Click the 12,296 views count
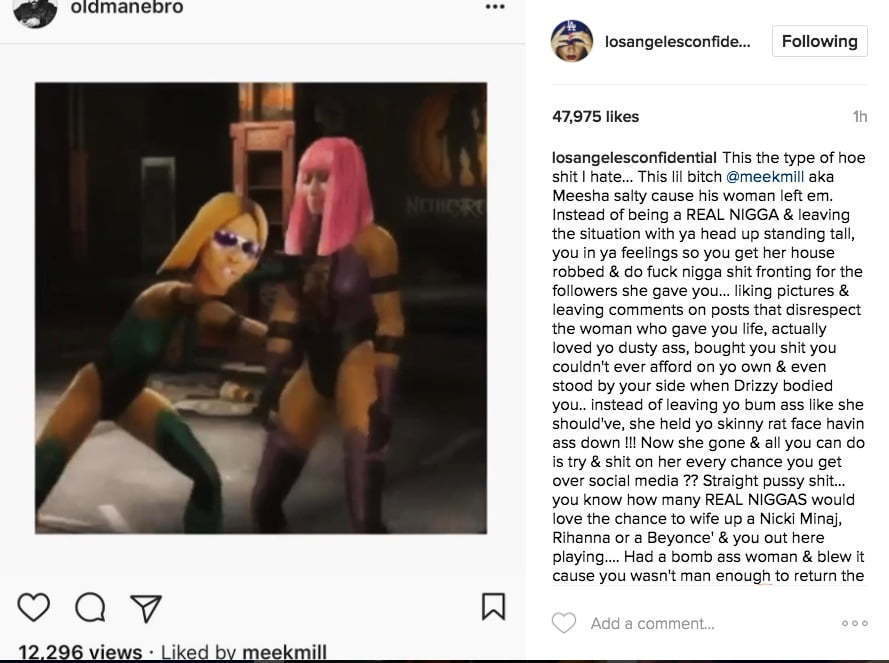 tap(80, 652)
